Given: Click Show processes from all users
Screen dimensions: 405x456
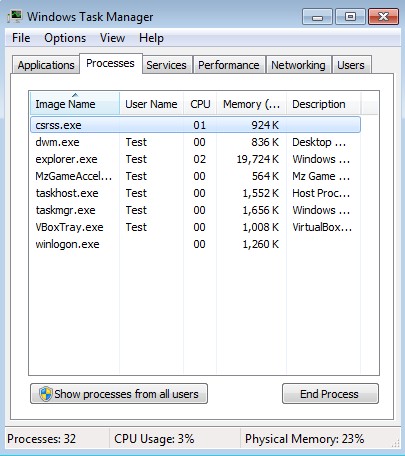Looking at the screenshot, I should [119, 394].
